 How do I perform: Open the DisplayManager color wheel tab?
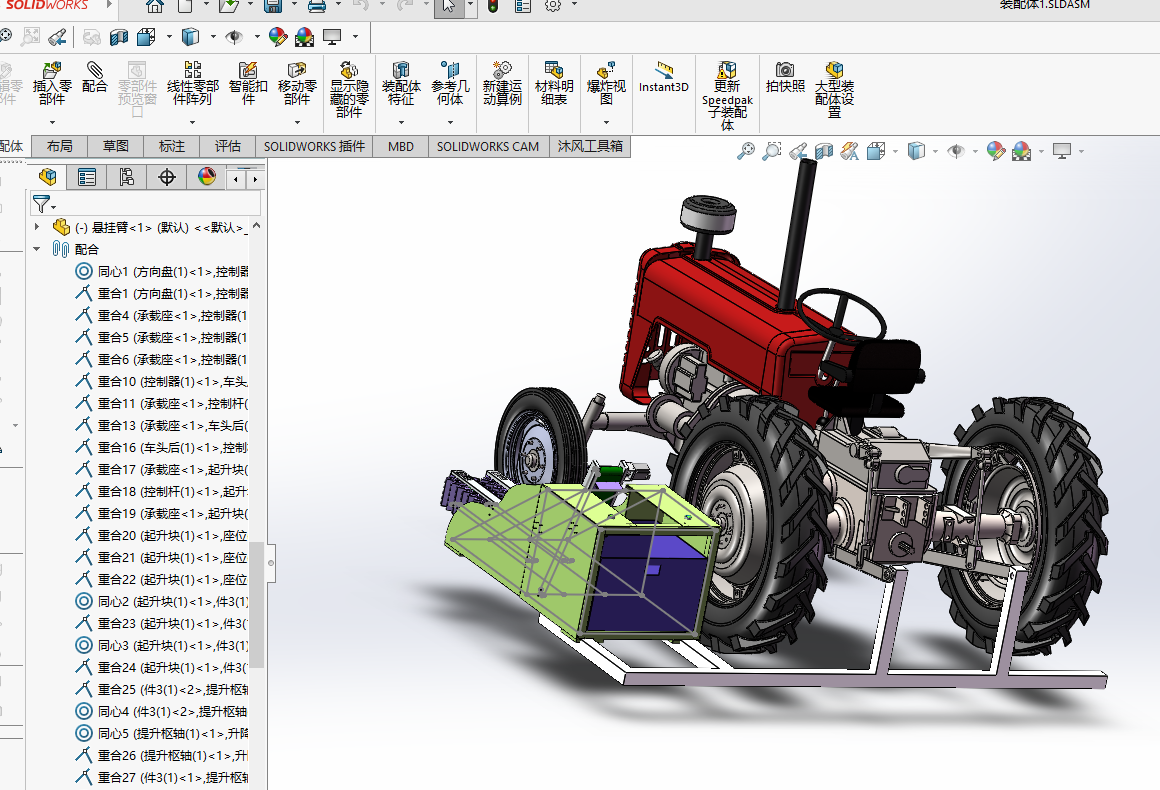pyautogui.click(x=207, y=178)
